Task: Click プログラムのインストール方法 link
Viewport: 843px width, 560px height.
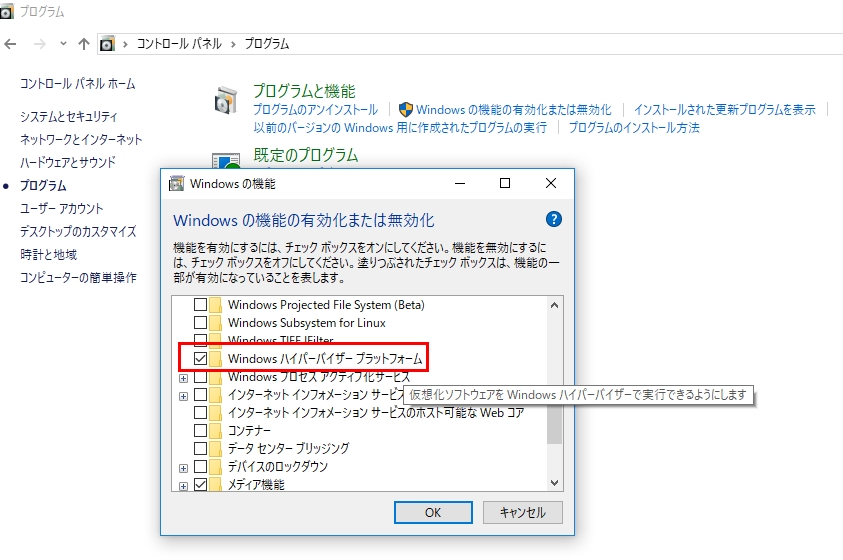Action: pyautogui.click(x=634, y=128)
